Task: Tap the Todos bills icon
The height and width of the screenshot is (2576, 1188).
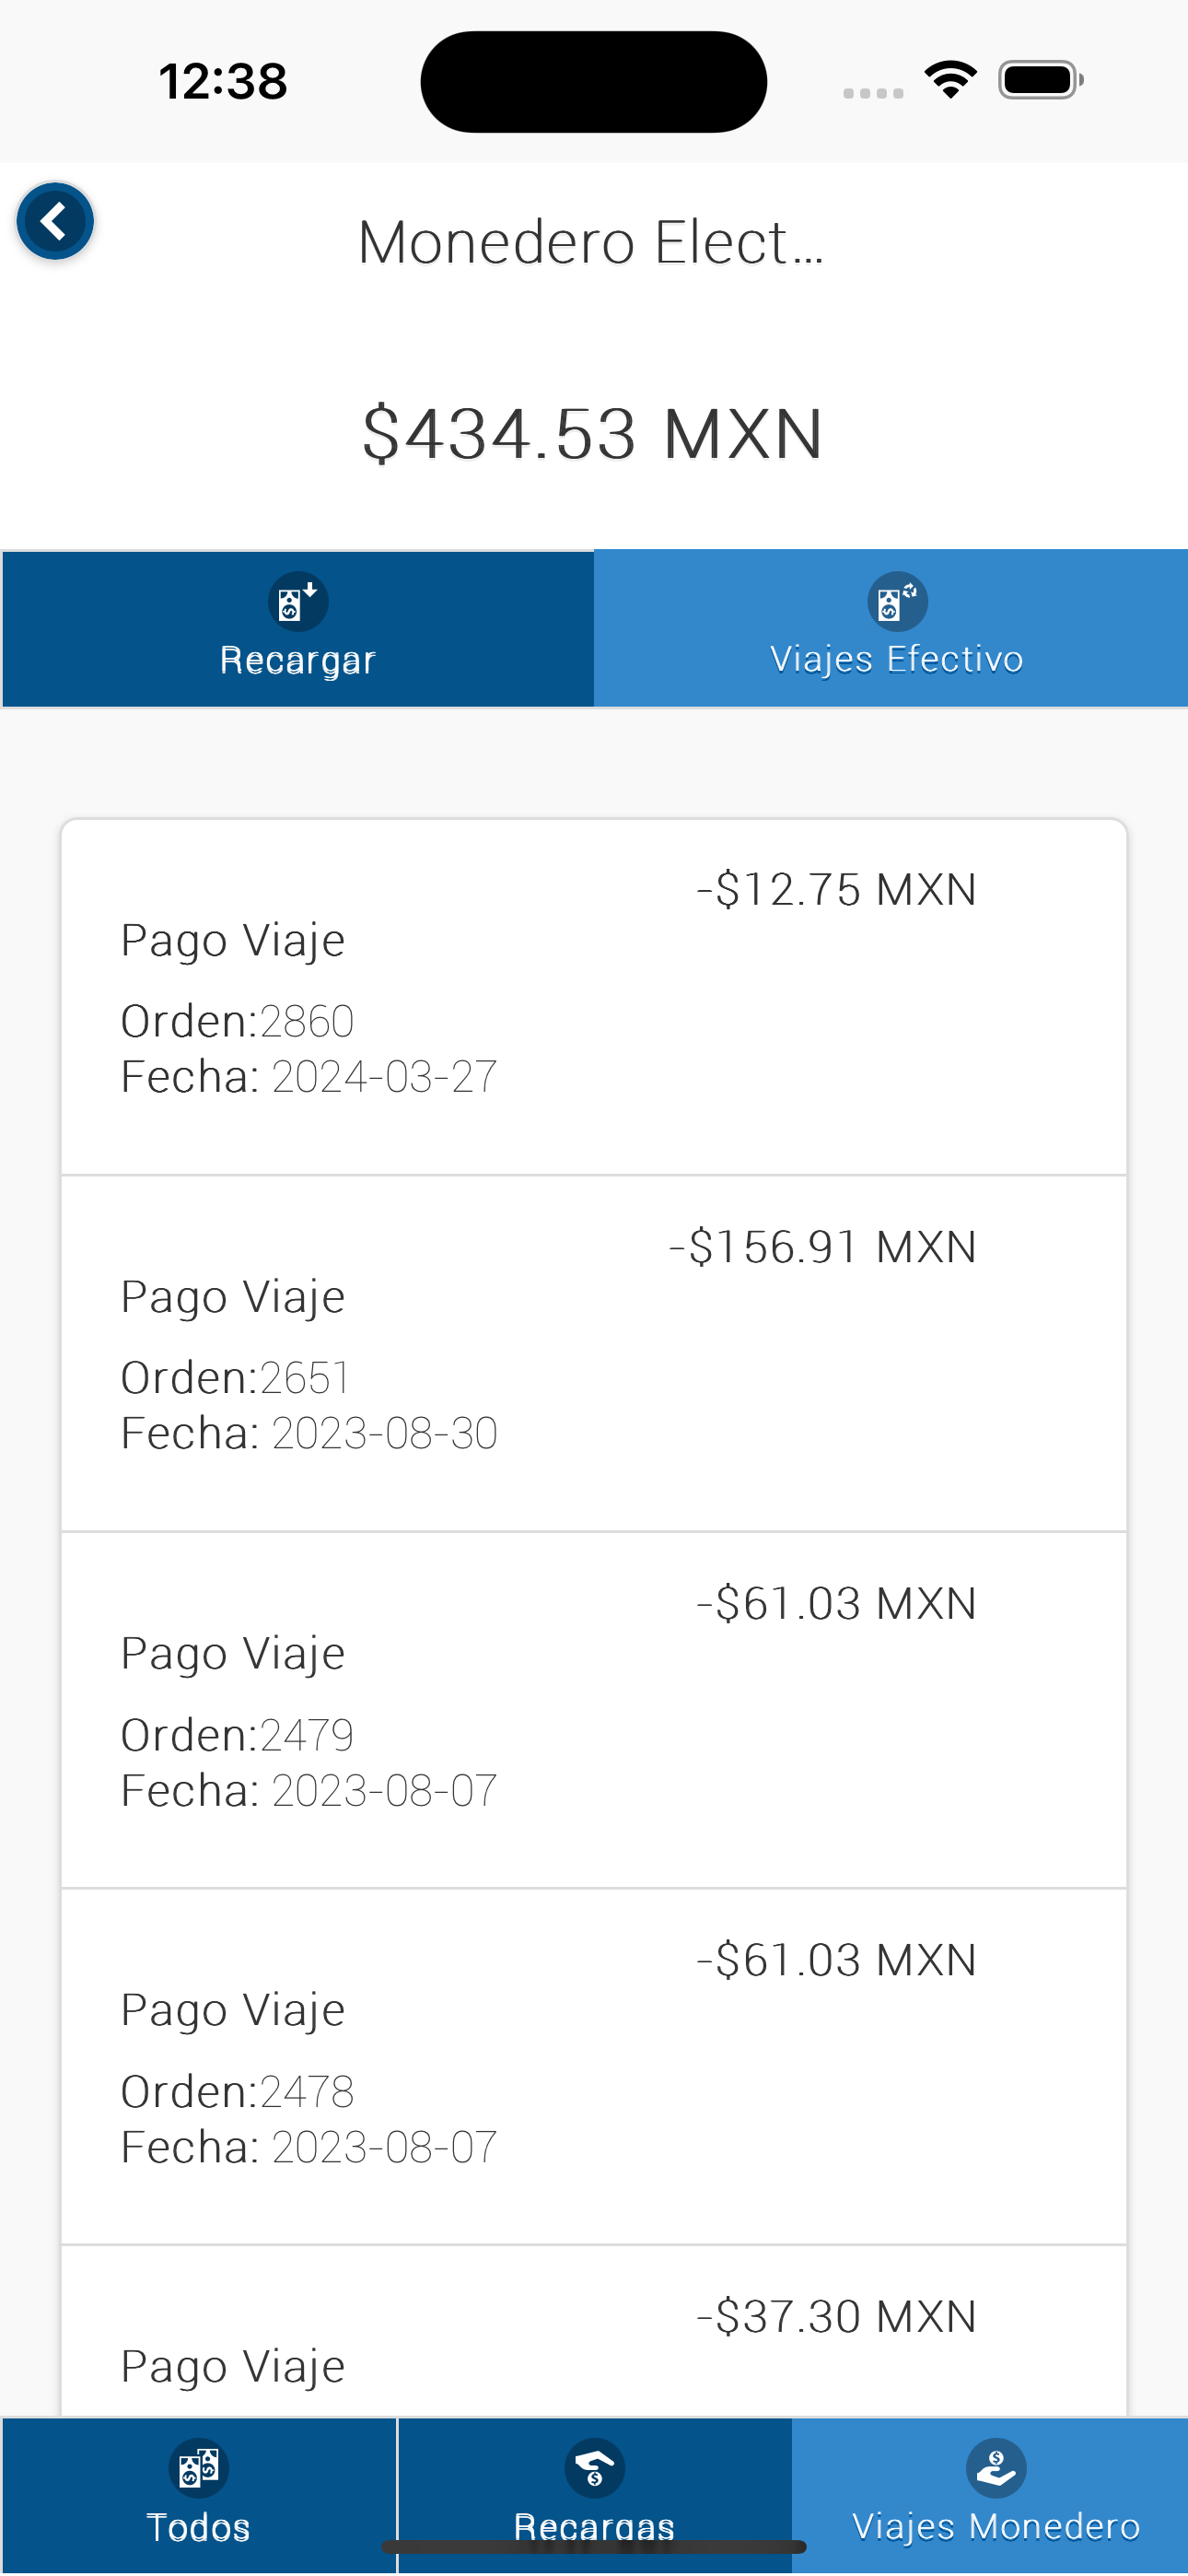Action: click(198, 2468)
